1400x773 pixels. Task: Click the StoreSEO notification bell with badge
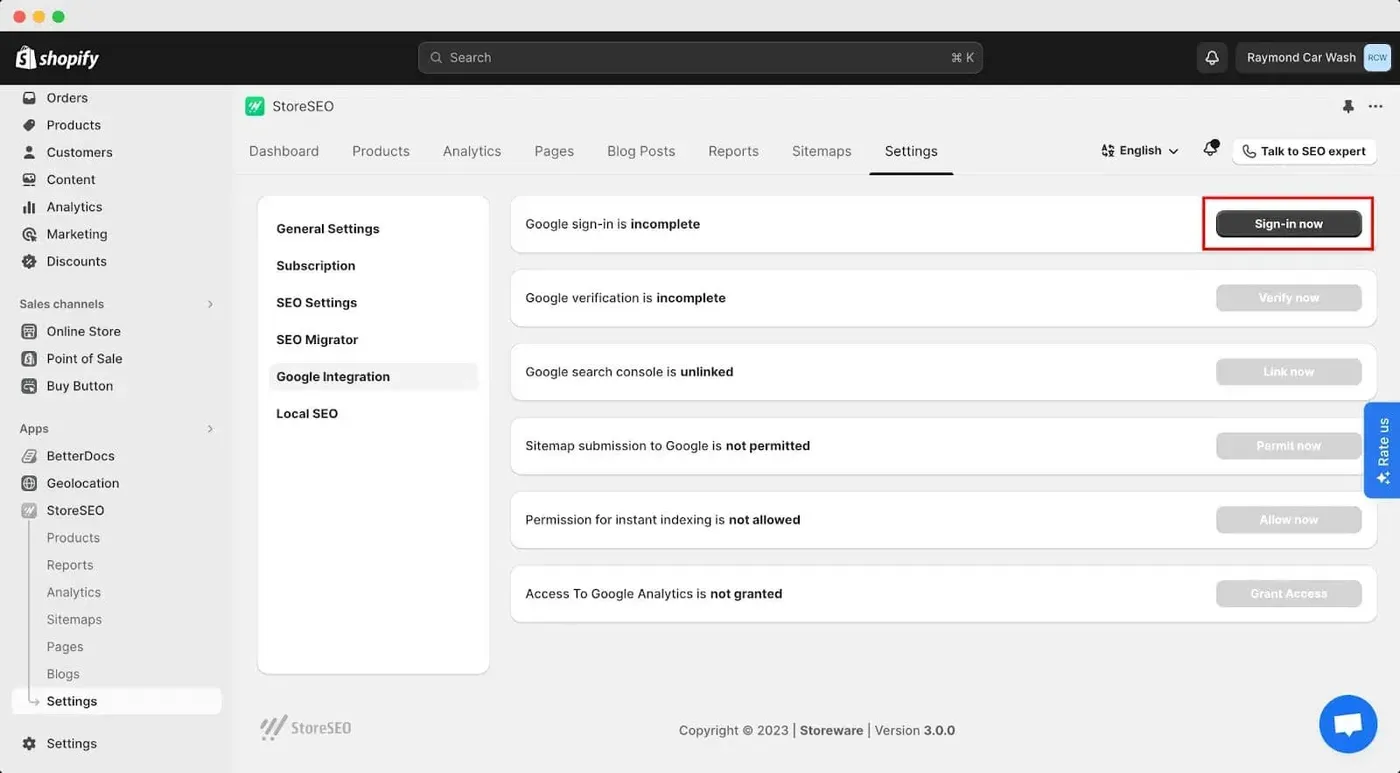point(1210,149)
